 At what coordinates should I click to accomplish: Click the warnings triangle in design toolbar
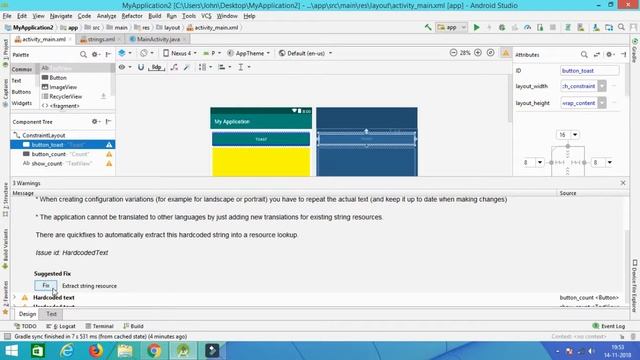(506, 53)
